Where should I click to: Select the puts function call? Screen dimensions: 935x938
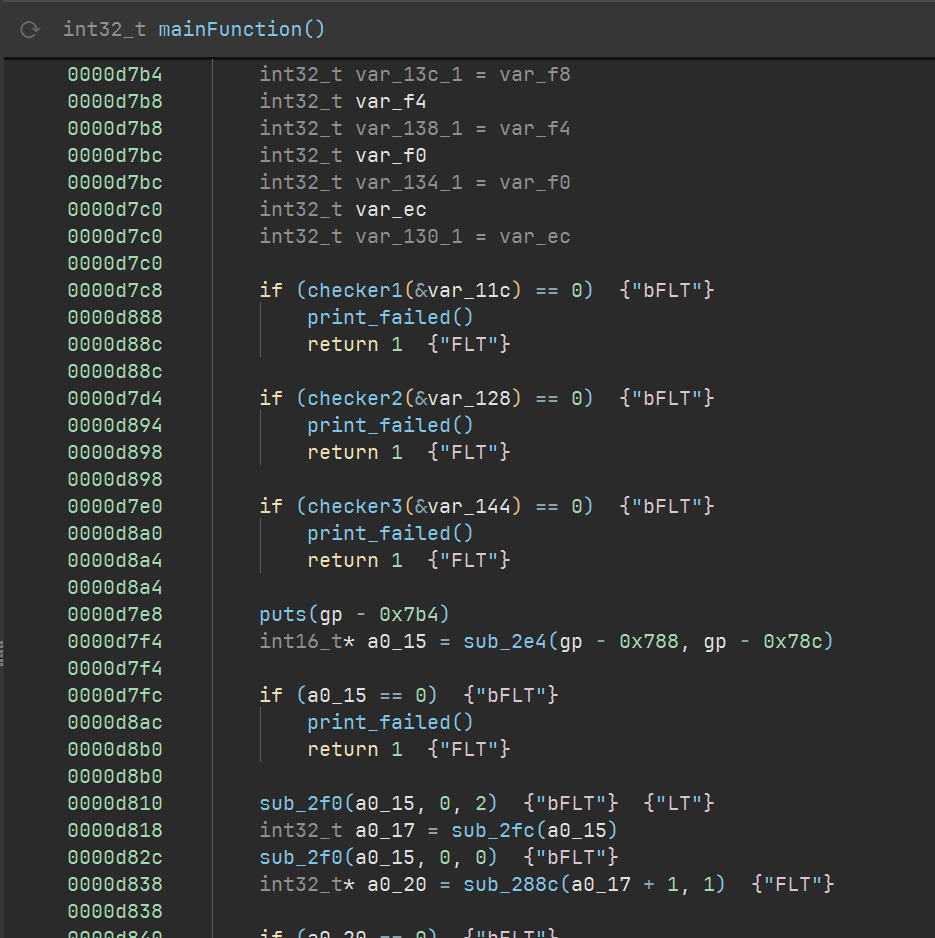click(x=283, y=614)
